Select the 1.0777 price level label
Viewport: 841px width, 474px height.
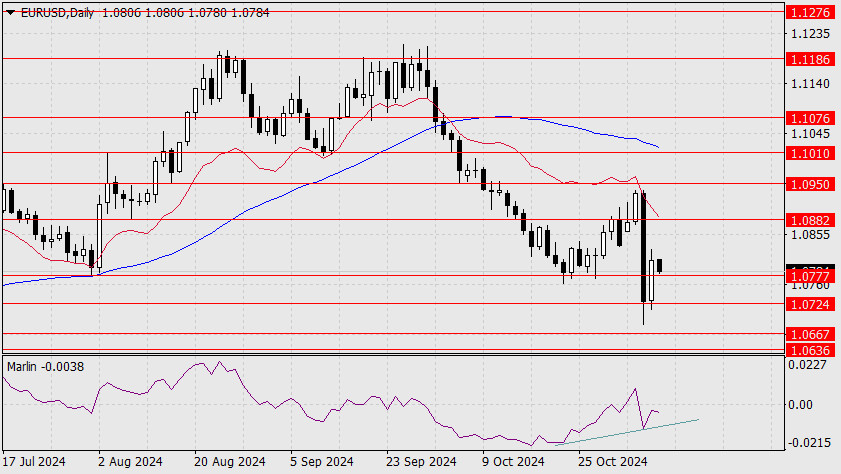810,277
